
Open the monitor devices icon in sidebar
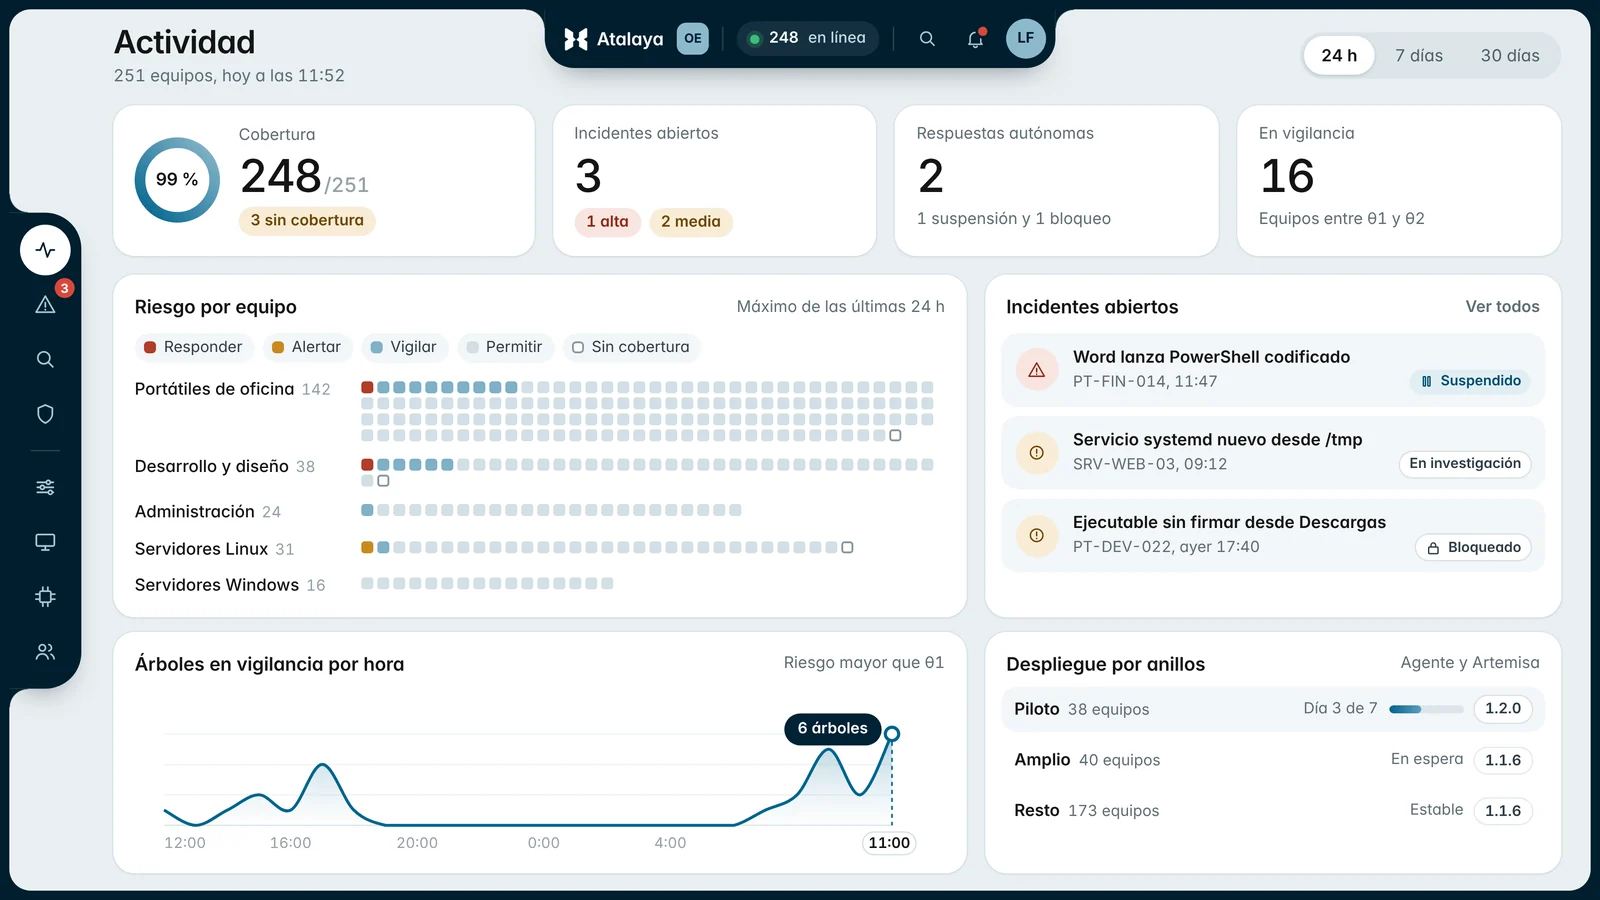click(45, 542)
